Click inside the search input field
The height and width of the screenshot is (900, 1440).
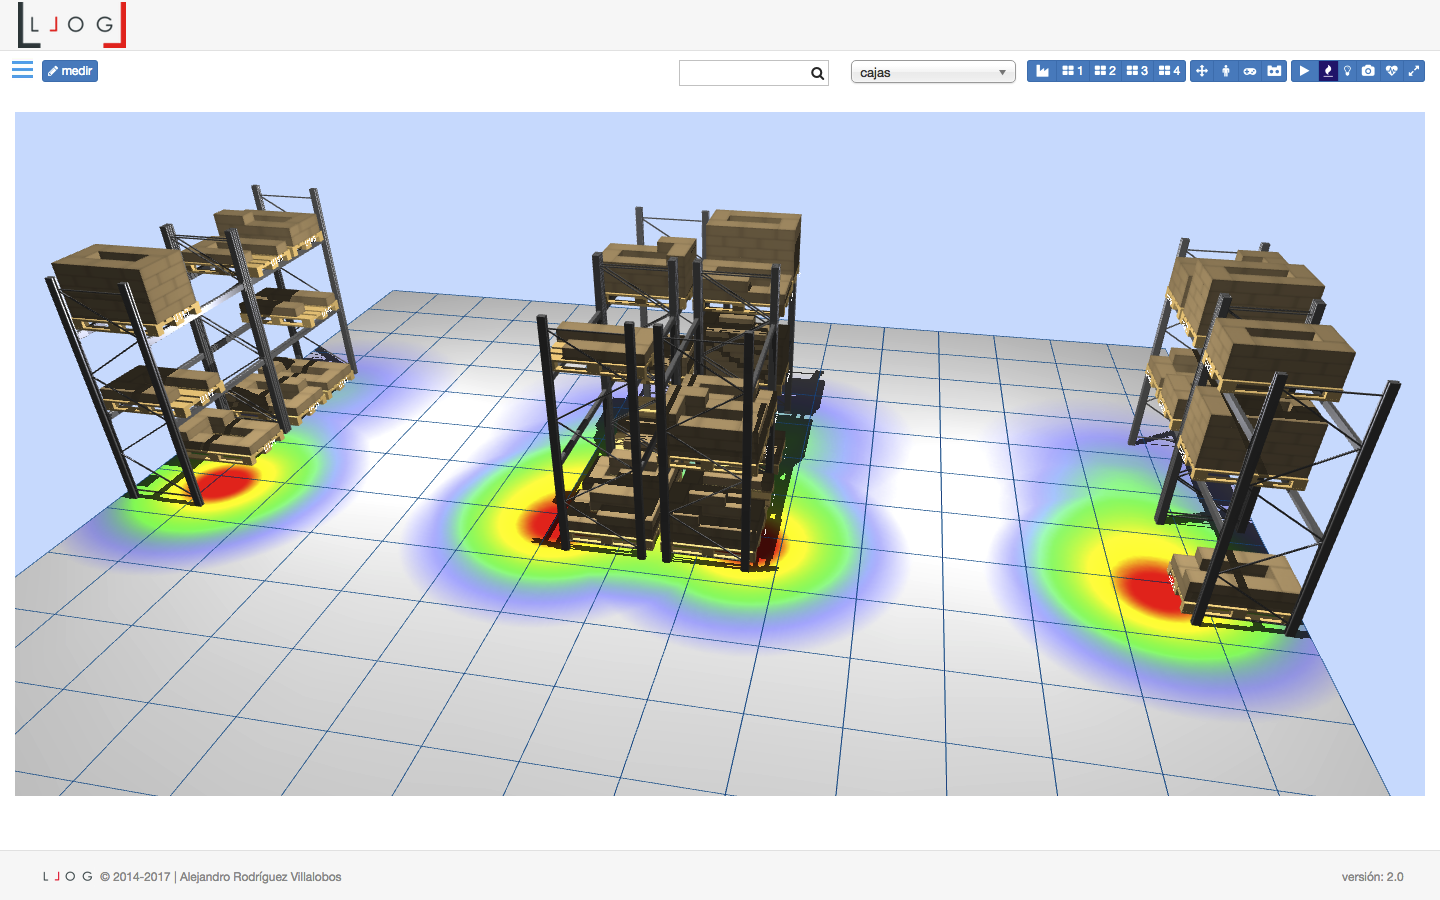(743, 73)
